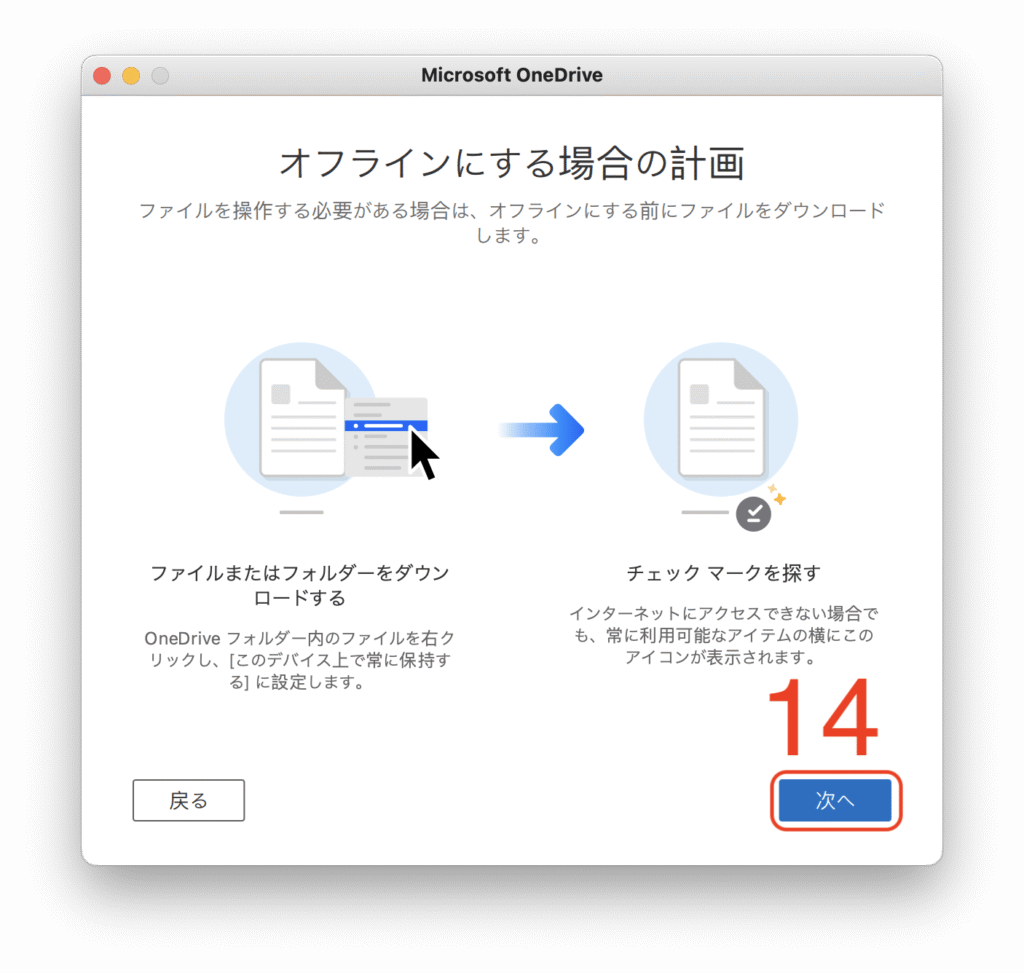Click the downloaded checkmark badge icon
This screenshot has height=973, width=1024.
tap(753, 514)
